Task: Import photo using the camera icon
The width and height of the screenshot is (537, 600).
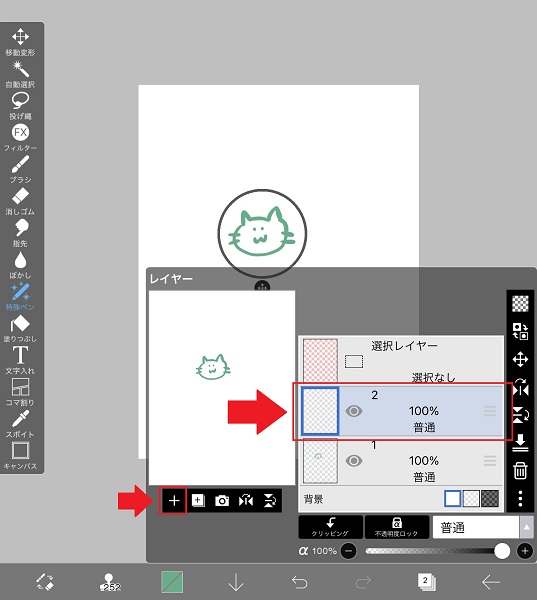Action: tap(222, 501)
